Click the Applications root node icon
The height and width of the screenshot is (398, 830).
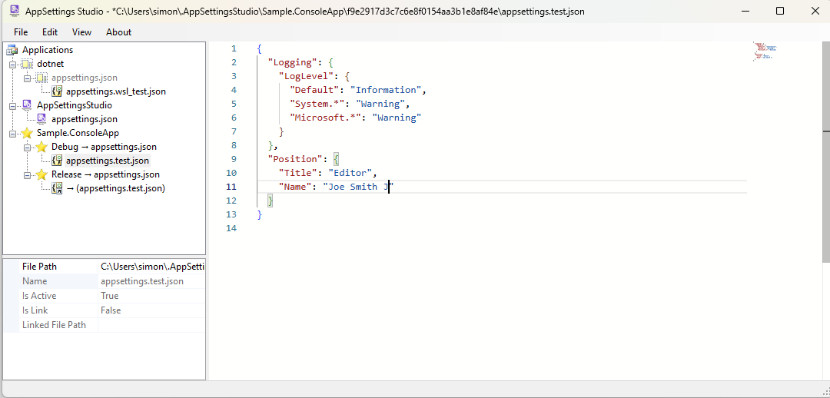tap(13, 50)
